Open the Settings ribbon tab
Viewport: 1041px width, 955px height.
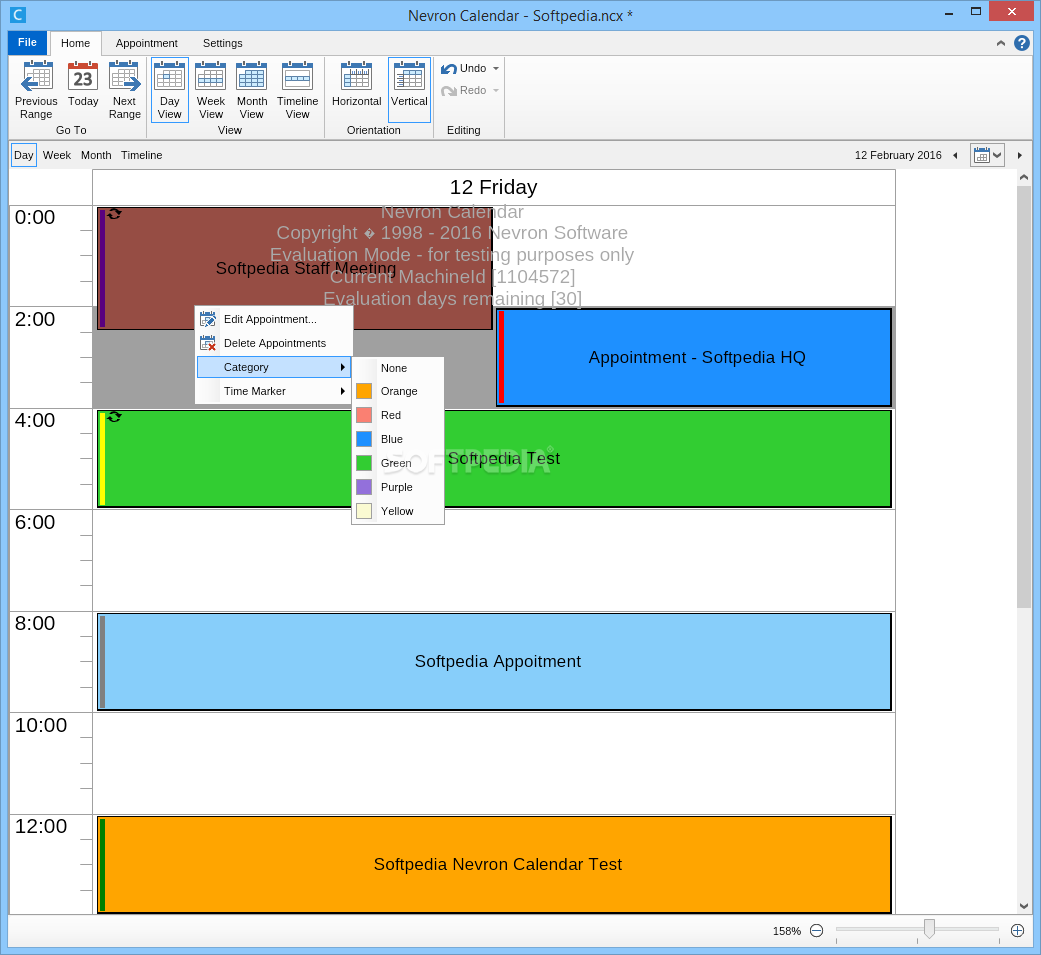(x=222, y=43)
